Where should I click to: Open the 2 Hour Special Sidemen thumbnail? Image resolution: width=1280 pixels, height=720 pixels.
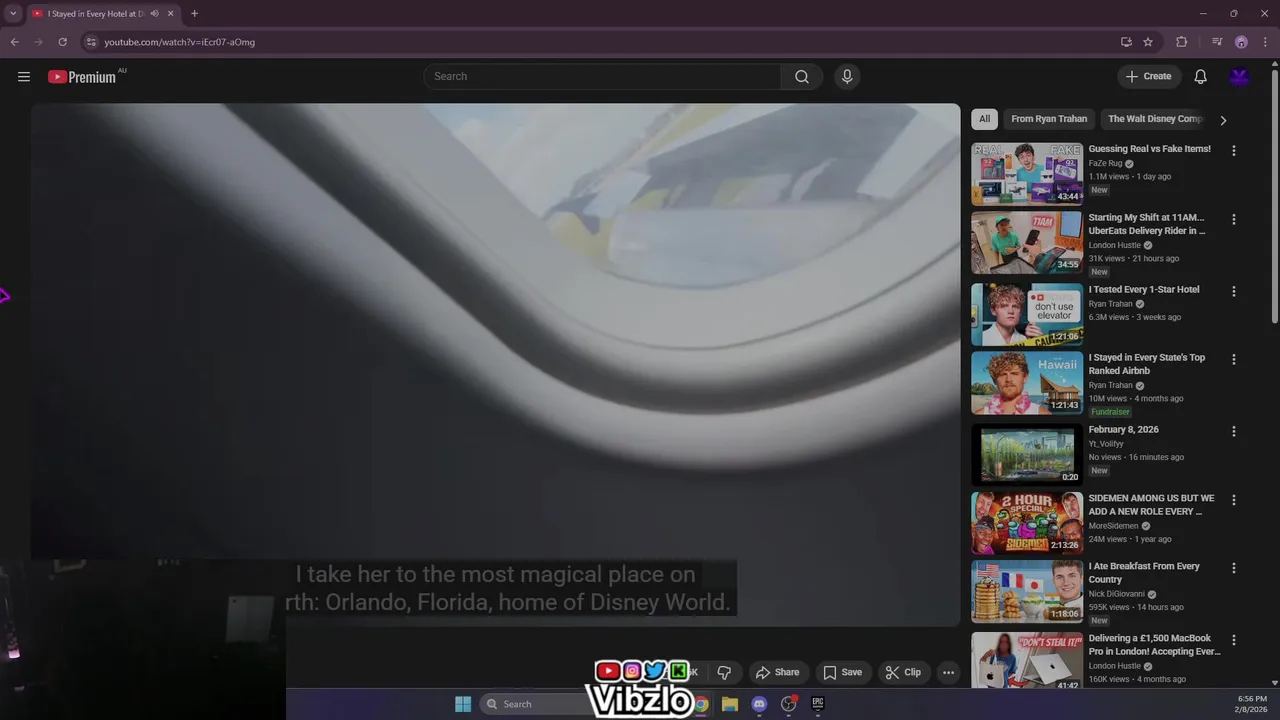click(1027, 522)
